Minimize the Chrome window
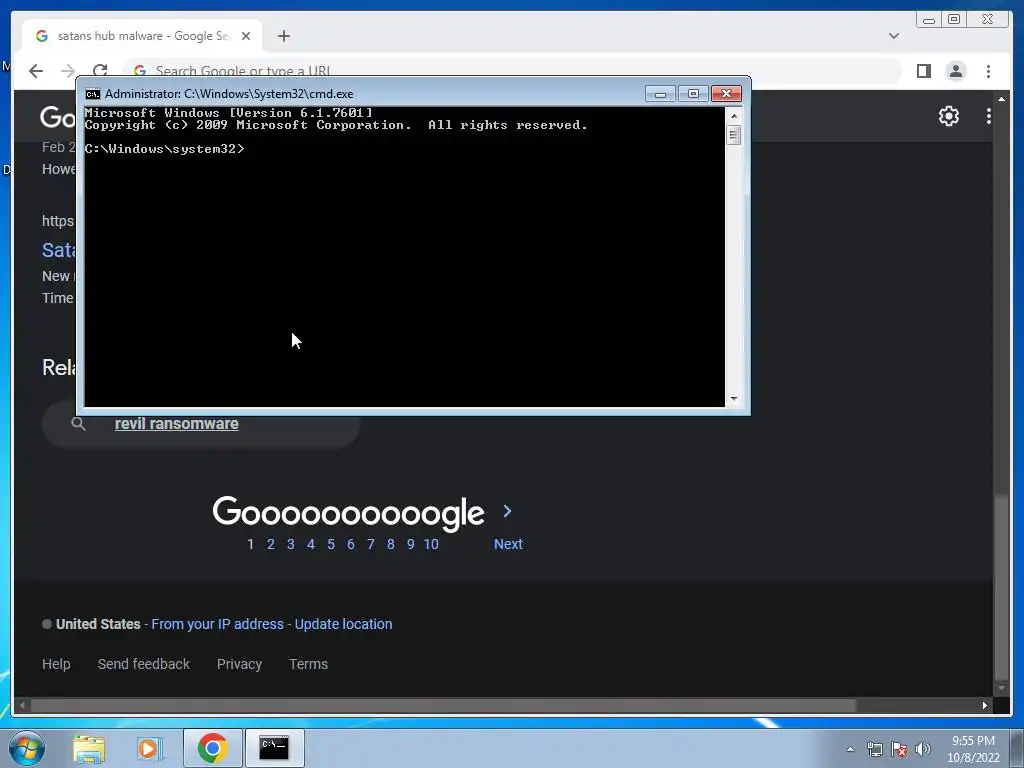Screen dimensions: 1024x768 point(929,20)
